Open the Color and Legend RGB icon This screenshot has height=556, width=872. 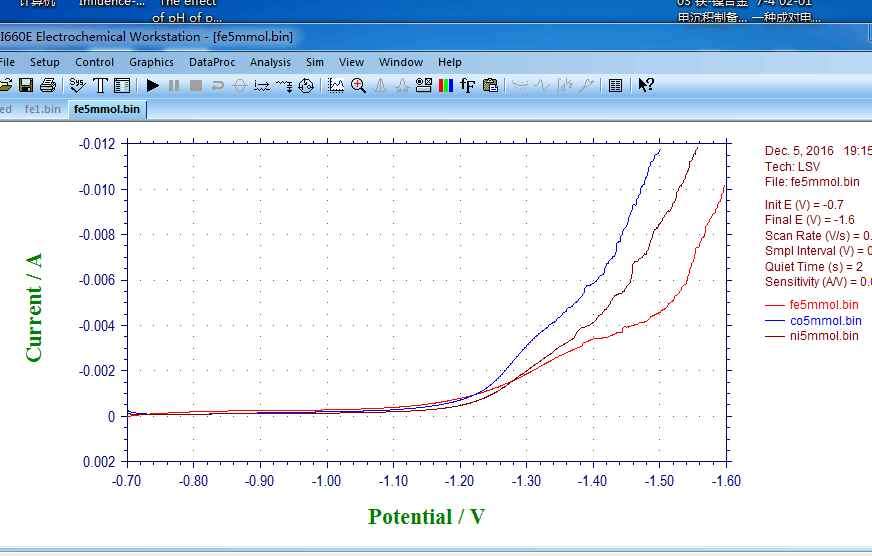[445, 86]
